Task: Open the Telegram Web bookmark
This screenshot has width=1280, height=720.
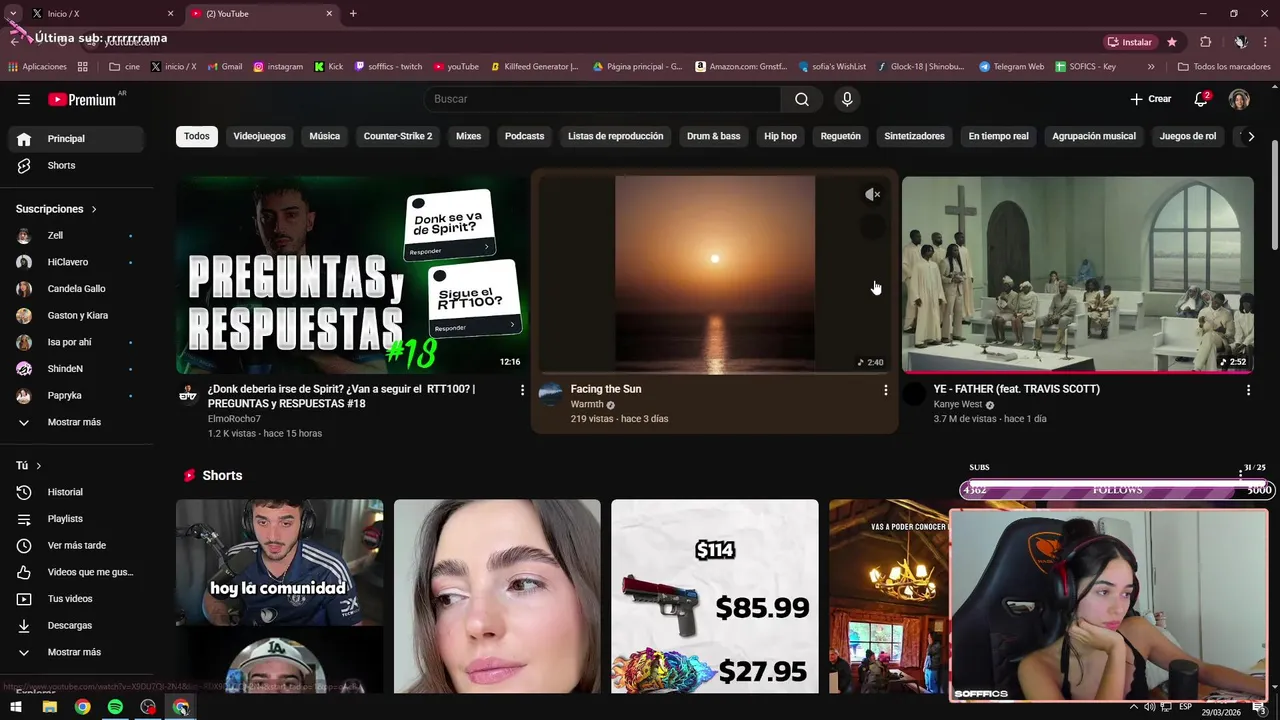Action: coord(1011,67)
